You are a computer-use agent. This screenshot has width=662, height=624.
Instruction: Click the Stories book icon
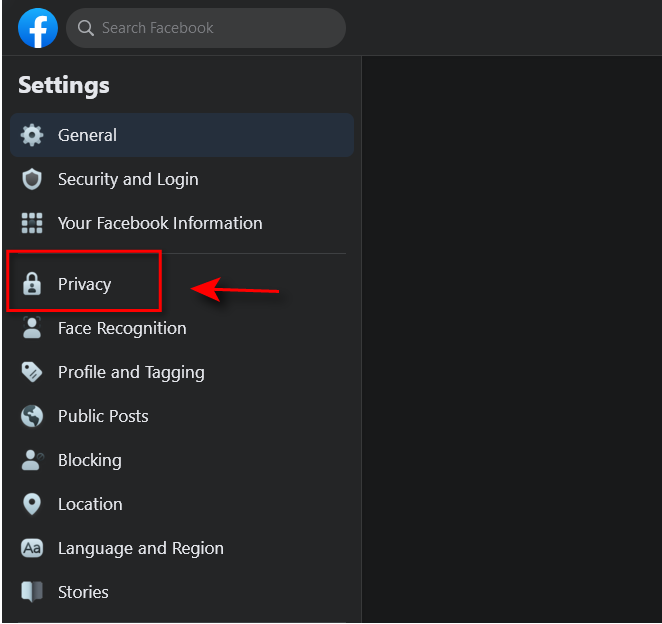pyautogui.click(x=32, y=591)
